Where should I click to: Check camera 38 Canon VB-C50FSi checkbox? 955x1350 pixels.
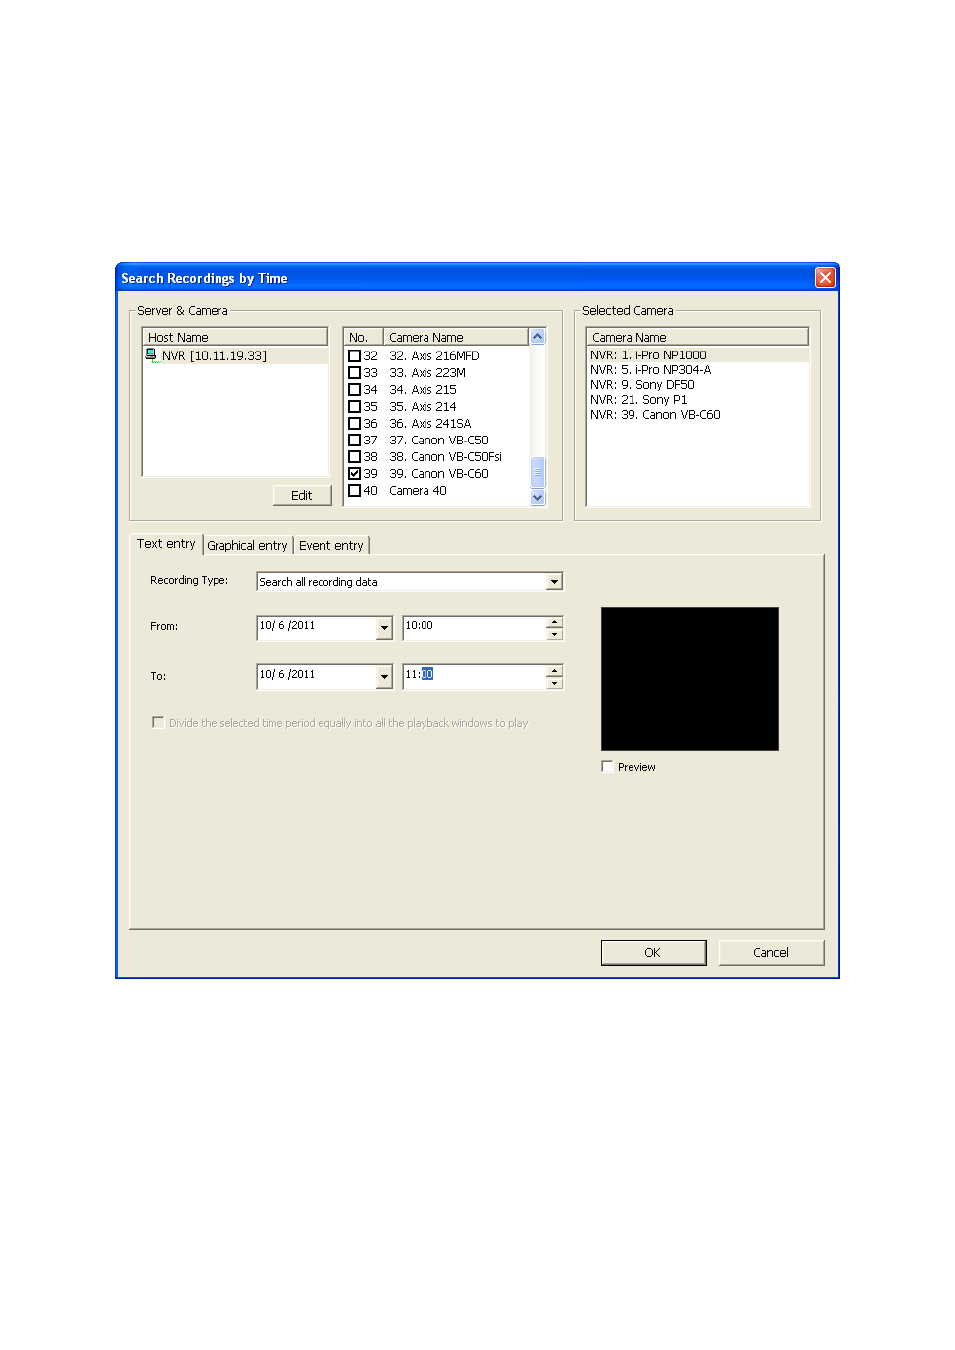coord(354,457)
